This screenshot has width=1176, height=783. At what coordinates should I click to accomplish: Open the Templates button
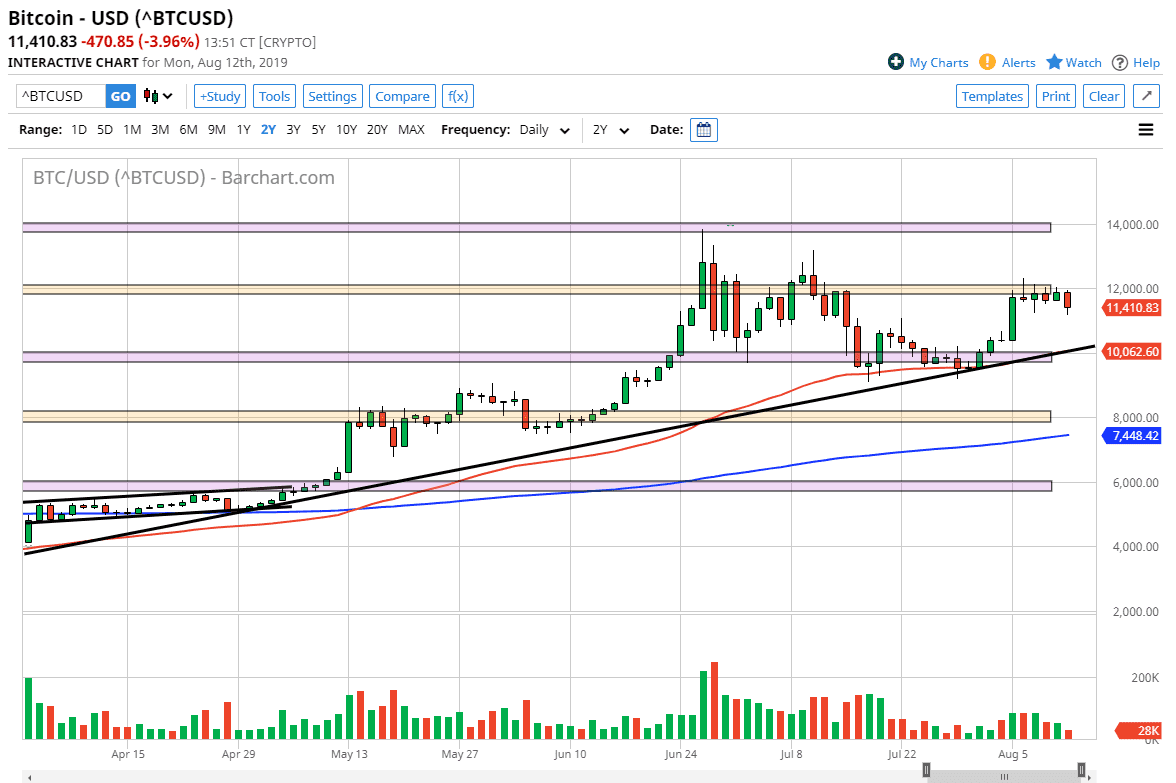[992, 96]
